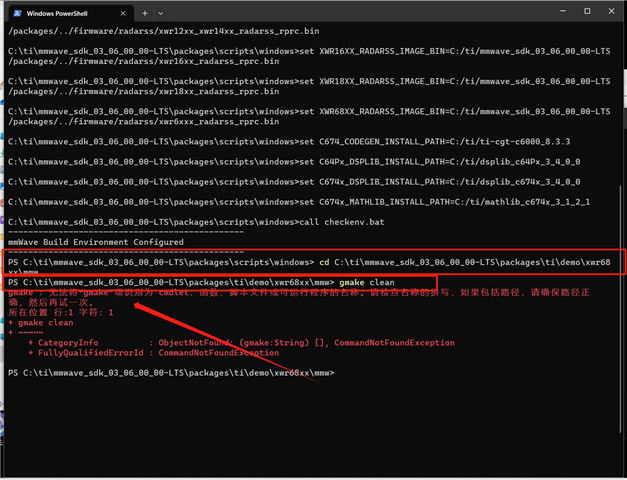The image size is (627, 480).
Task: Click the C64Px_DSPLIB_INSTALL_PATH set line
Action: (x=294, y=162)
